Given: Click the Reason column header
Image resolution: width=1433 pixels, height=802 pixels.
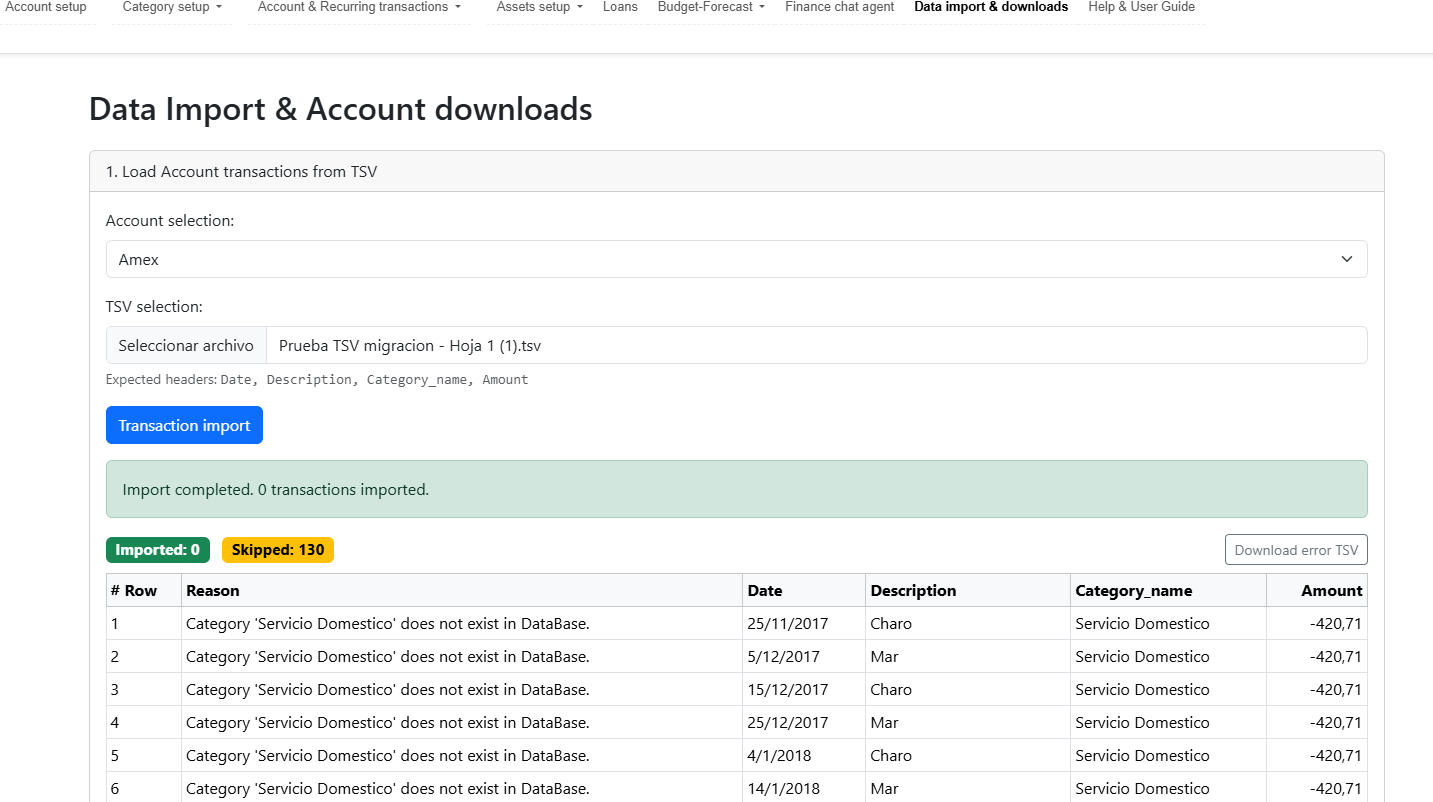Looking at the screenshot, I should [x=462, y=590].
